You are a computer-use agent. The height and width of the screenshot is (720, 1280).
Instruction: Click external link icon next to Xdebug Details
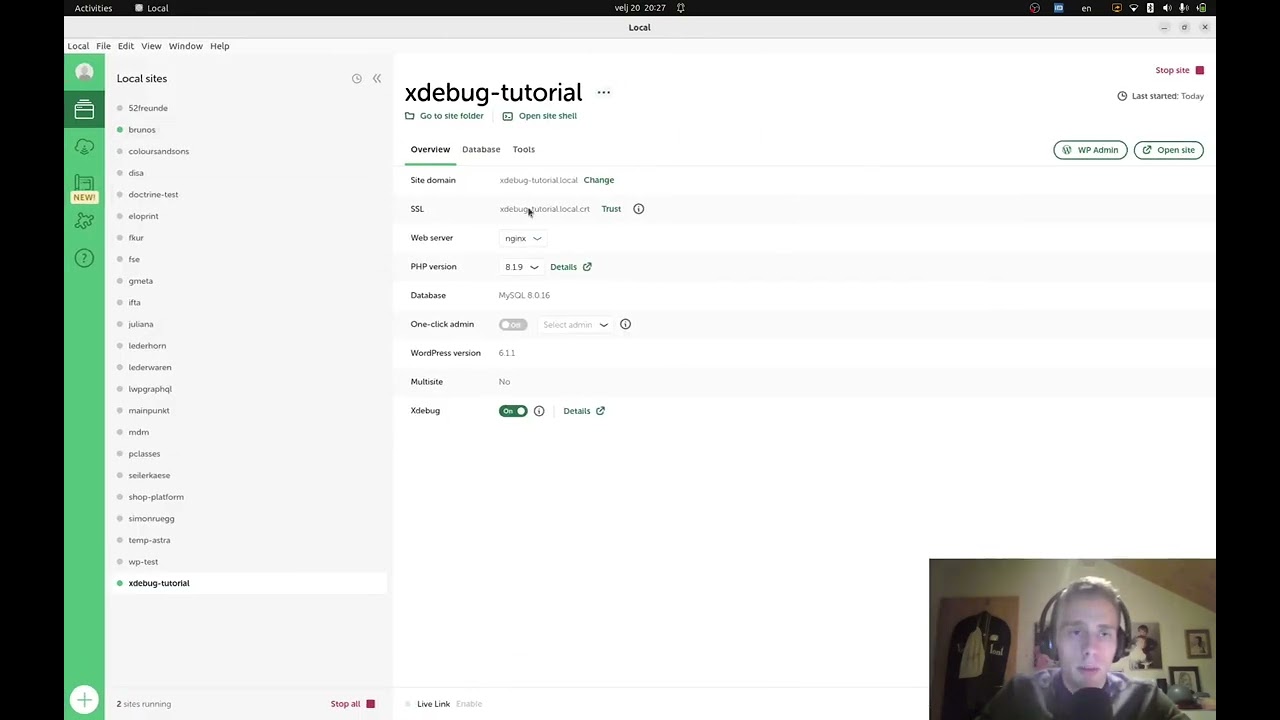600,411
